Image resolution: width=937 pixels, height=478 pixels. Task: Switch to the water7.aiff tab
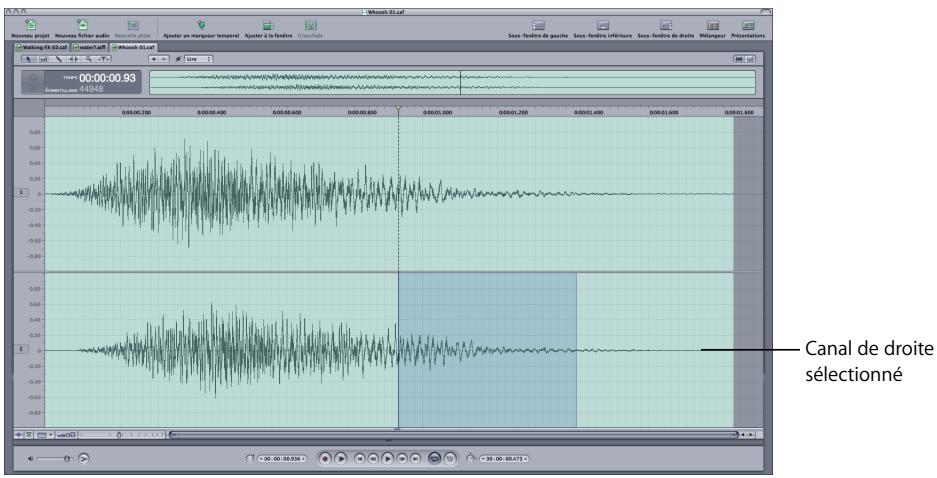coord(90,47)
